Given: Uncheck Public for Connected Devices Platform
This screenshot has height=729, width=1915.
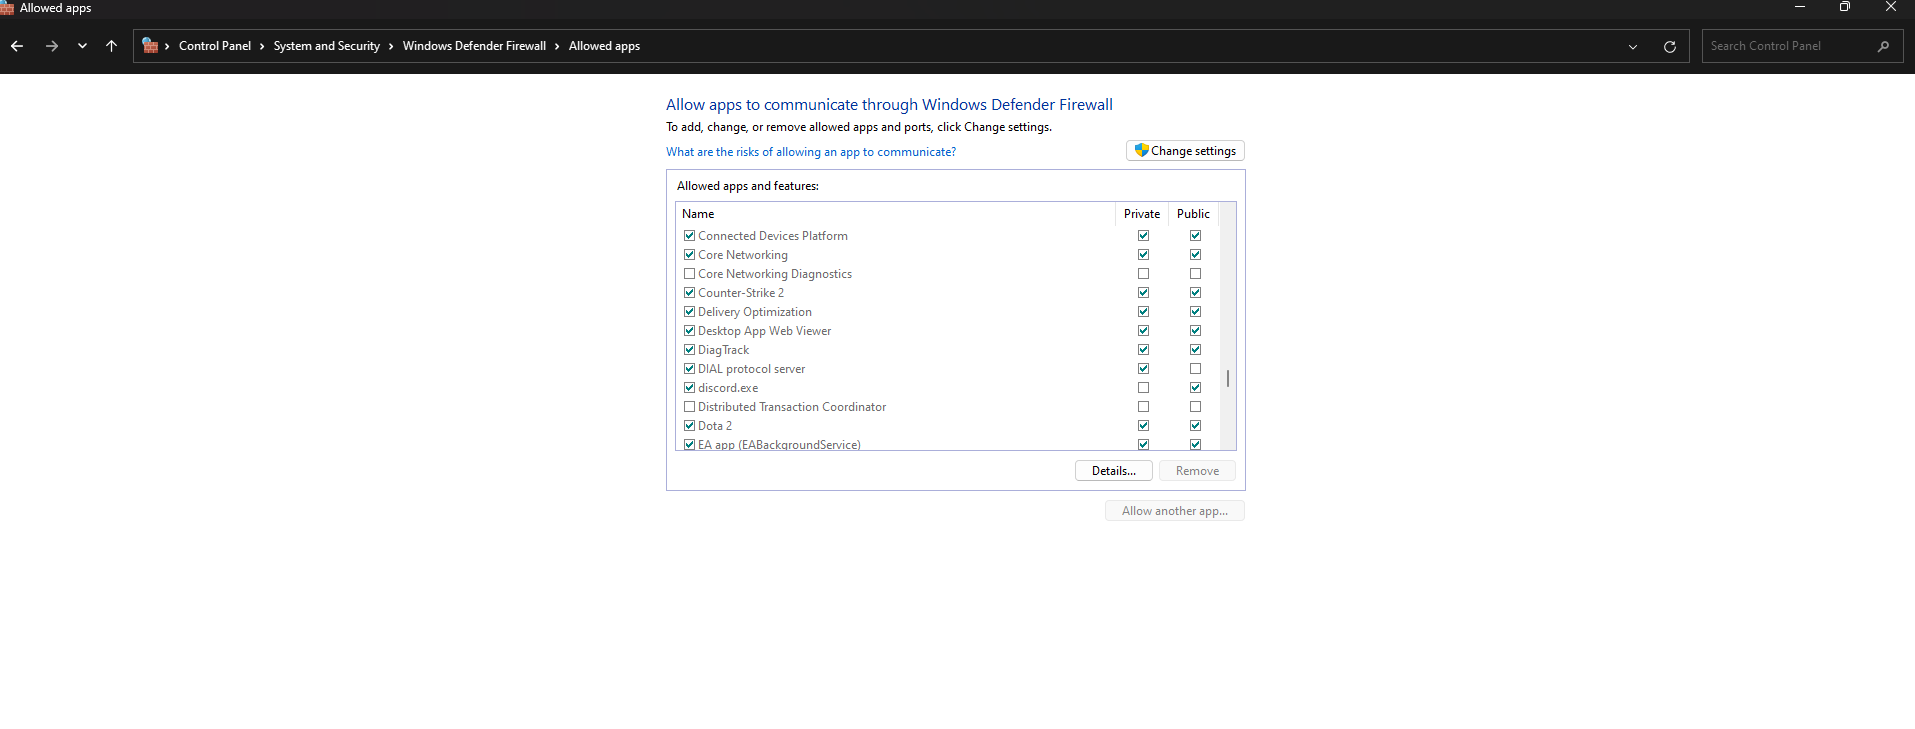Looking at the screenshot, I should 1195,236.
